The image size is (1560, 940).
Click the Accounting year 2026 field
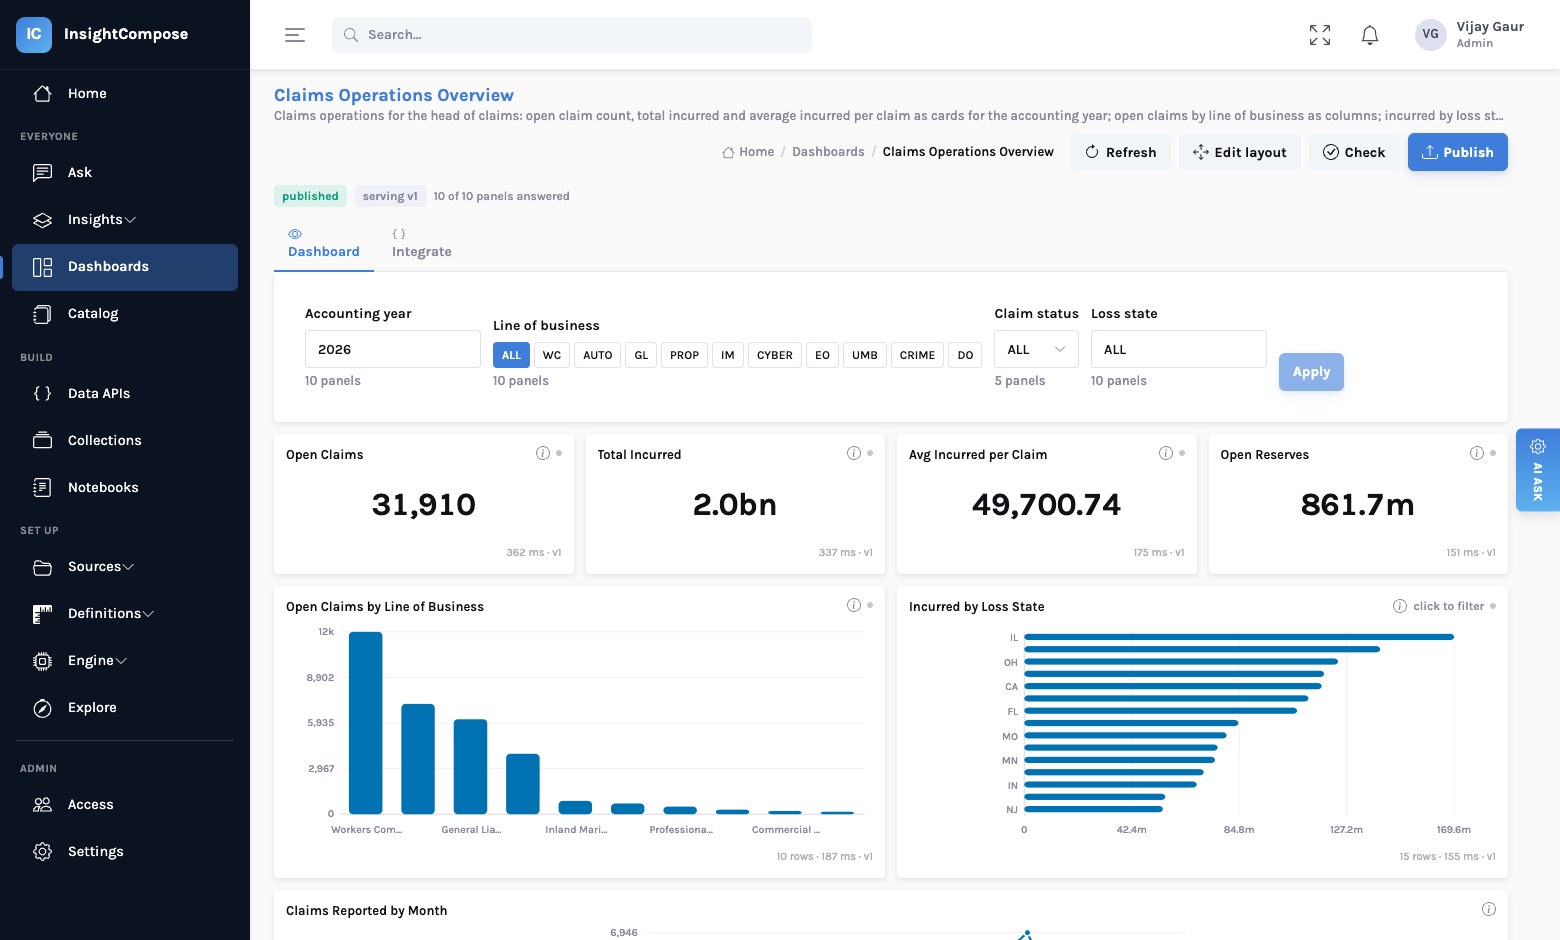coord(393,349)
